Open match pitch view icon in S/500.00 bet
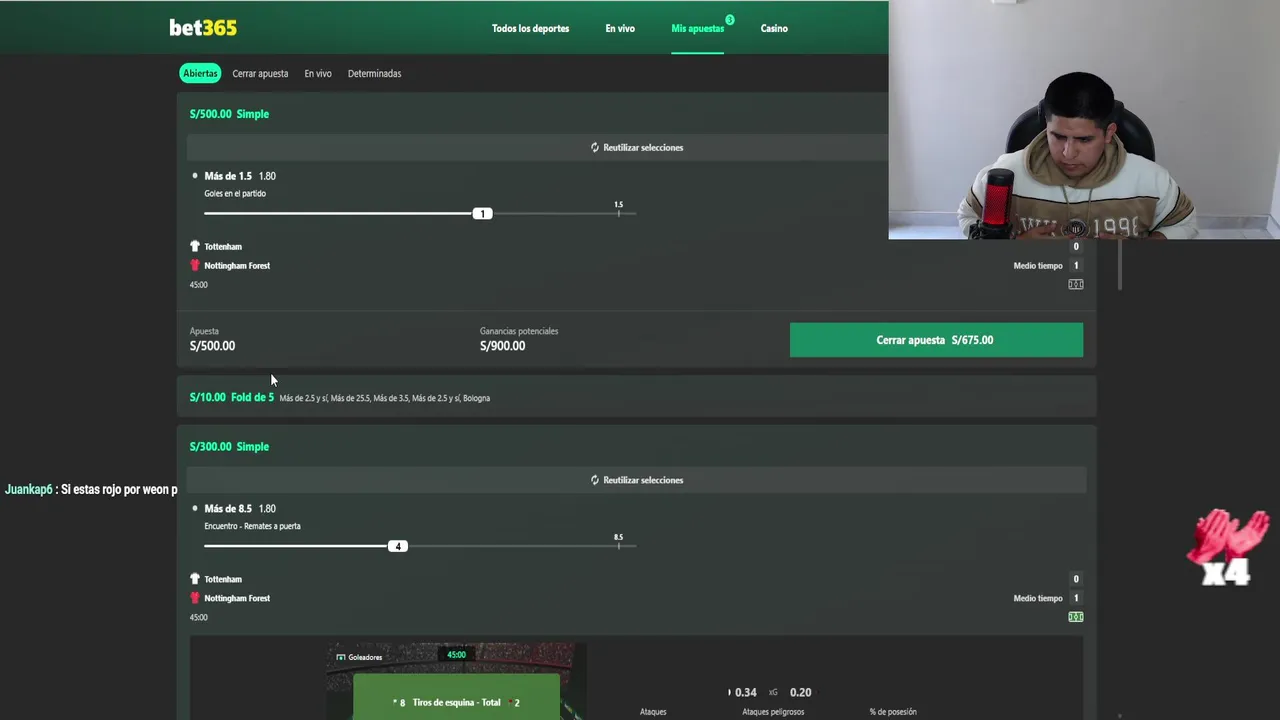 (1075, 284)
